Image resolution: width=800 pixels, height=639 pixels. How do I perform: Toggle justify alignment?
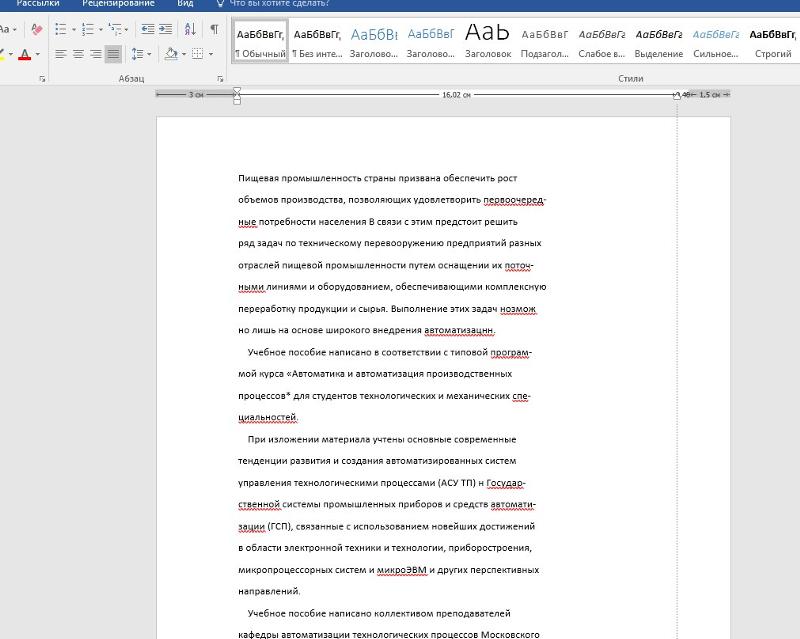(x=113, y=53)
